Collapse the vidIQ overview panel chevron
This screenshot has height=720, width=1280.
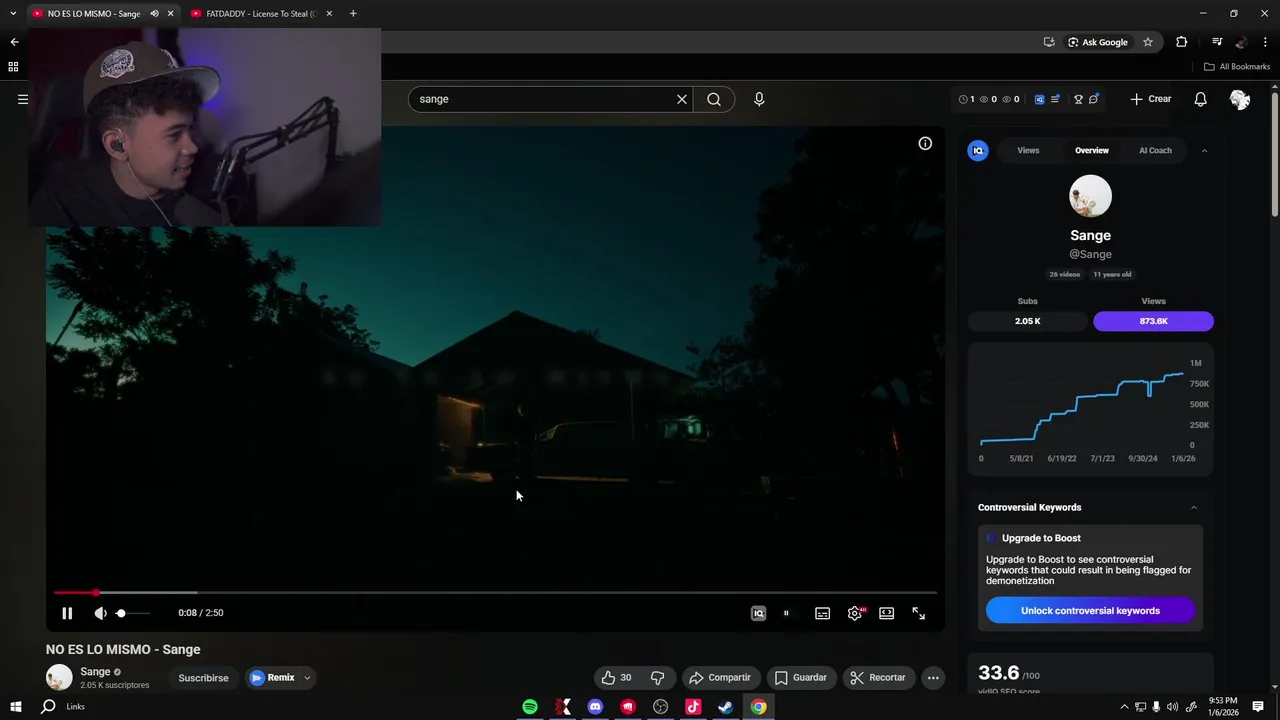[x=1204, y=150]
